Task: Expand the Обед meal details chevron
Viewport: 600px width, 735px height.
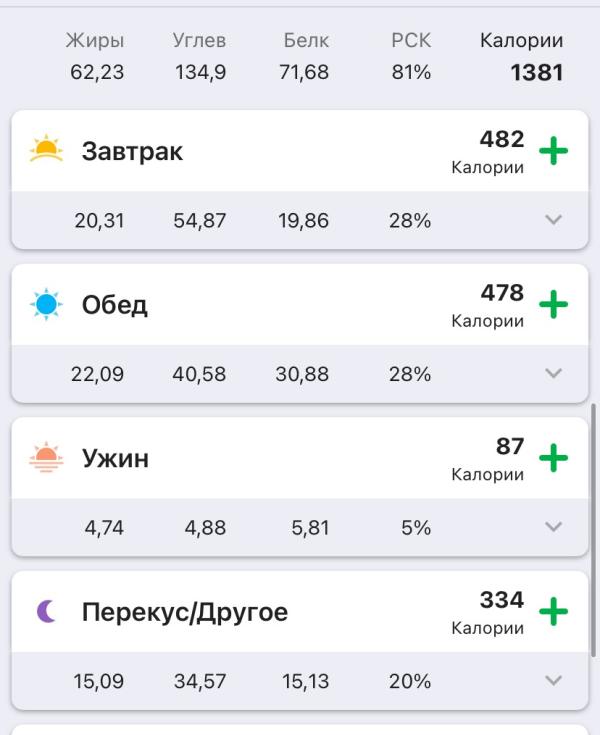Action: click(553, 374)
